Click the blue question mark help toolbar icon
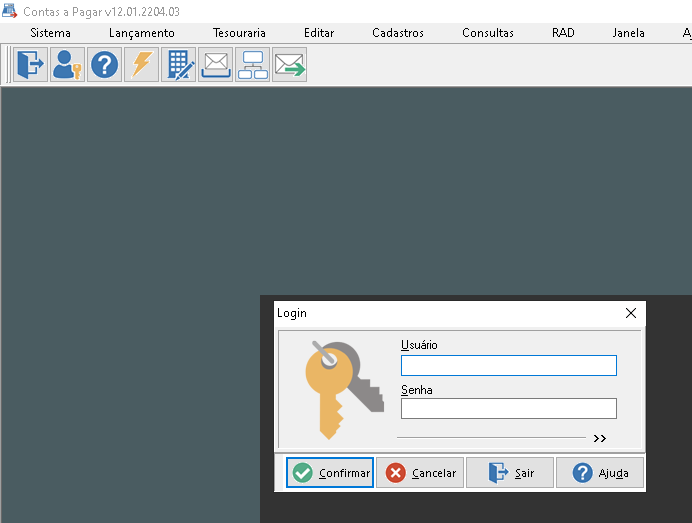692x523 pixels. tap(104, 65)
